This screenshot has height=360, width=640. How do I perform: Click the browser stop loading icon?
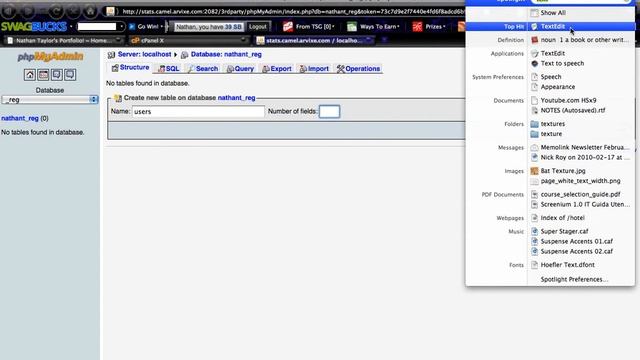coord(73,11)
